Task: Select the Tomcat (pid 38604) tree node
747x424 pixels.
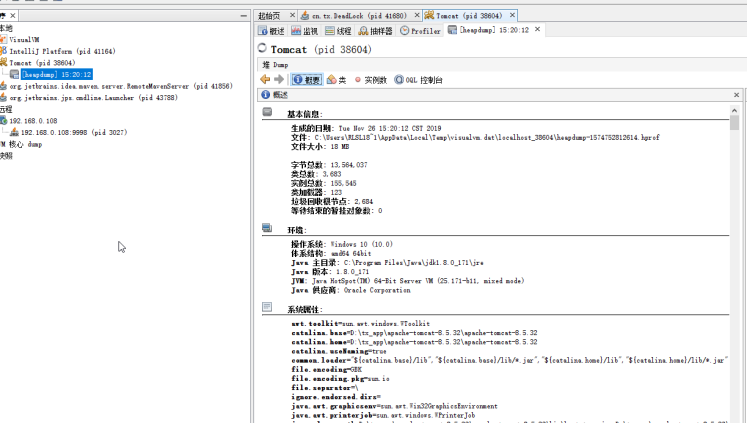Action: [42, 62]
